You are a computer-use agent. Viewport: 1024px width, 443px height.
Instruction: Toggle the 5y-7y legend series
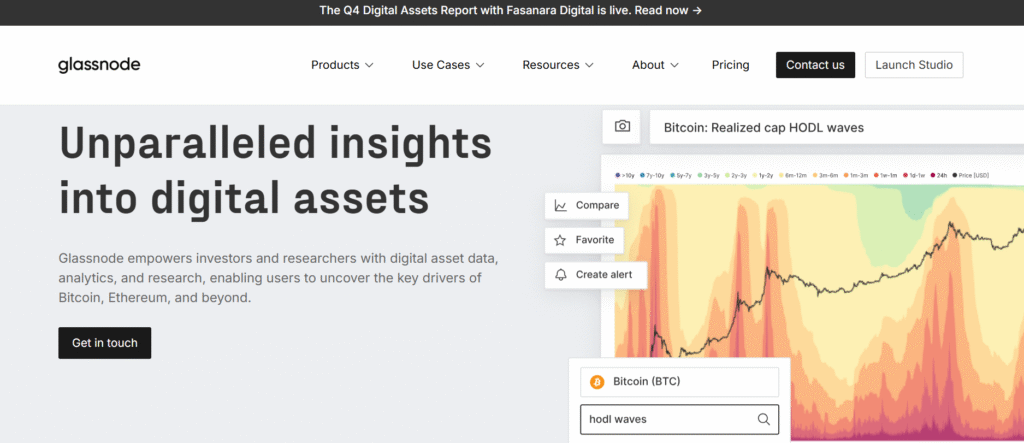pos(680,175)
